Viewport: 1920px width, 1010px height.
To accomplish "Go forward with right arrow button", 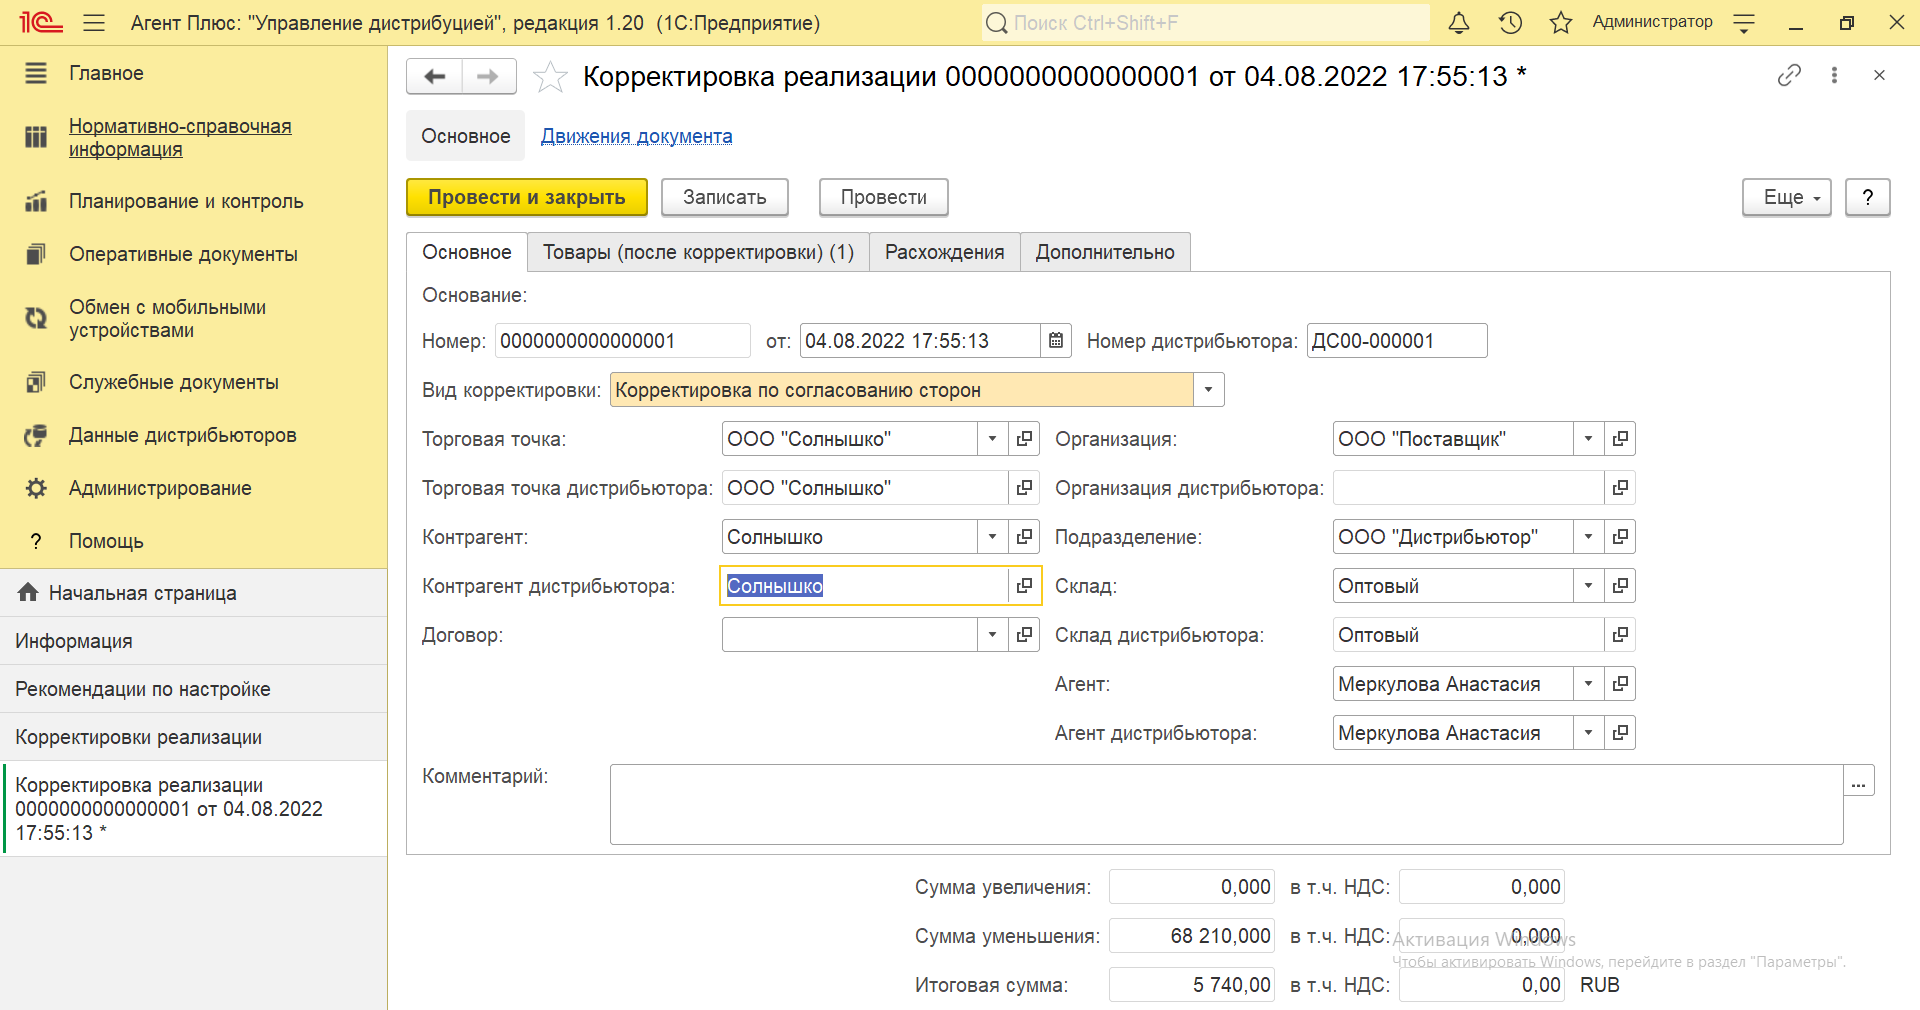I will pos(488,76).
